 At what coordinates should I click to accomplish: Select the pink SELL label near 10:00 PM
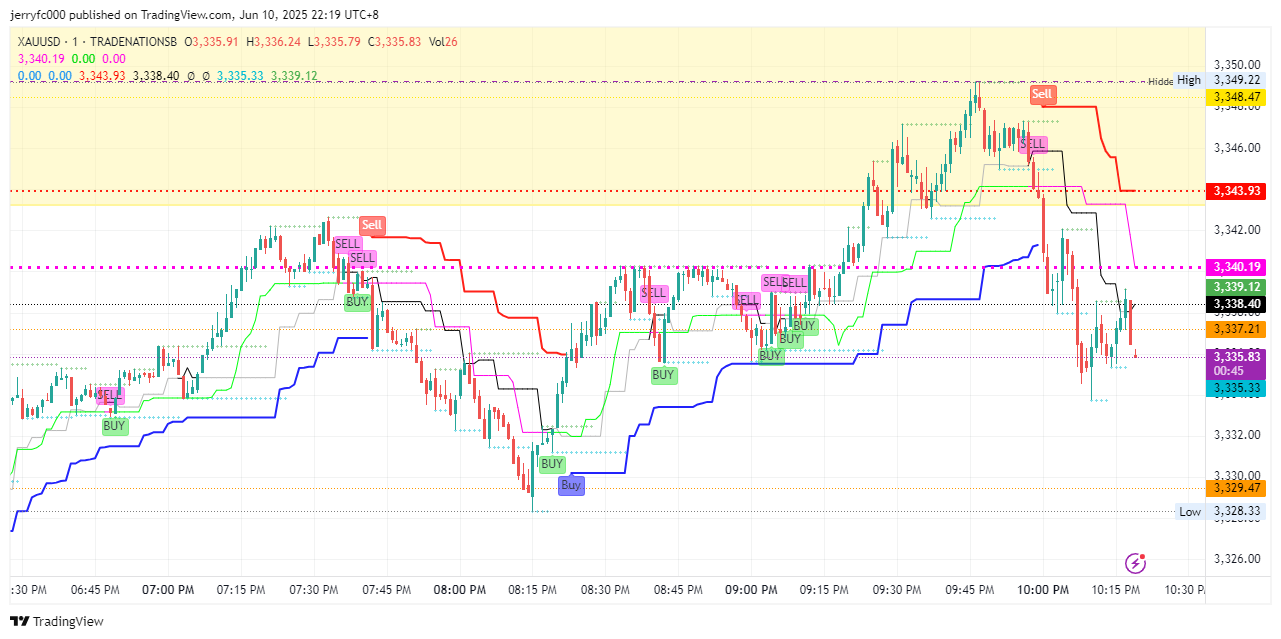pyautogui.click(x=1032, y=144)
